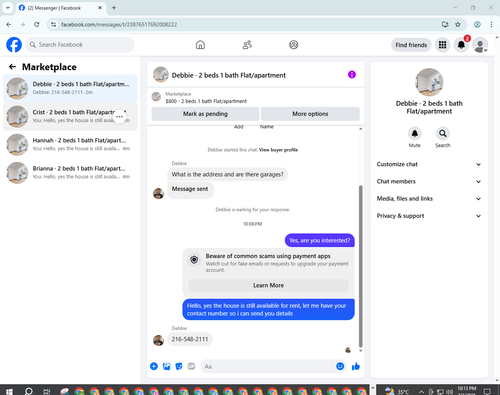Viewport: 500px width, 395px height.
Task: Expand Privacy & support section
Action: [x=429, y=216]
